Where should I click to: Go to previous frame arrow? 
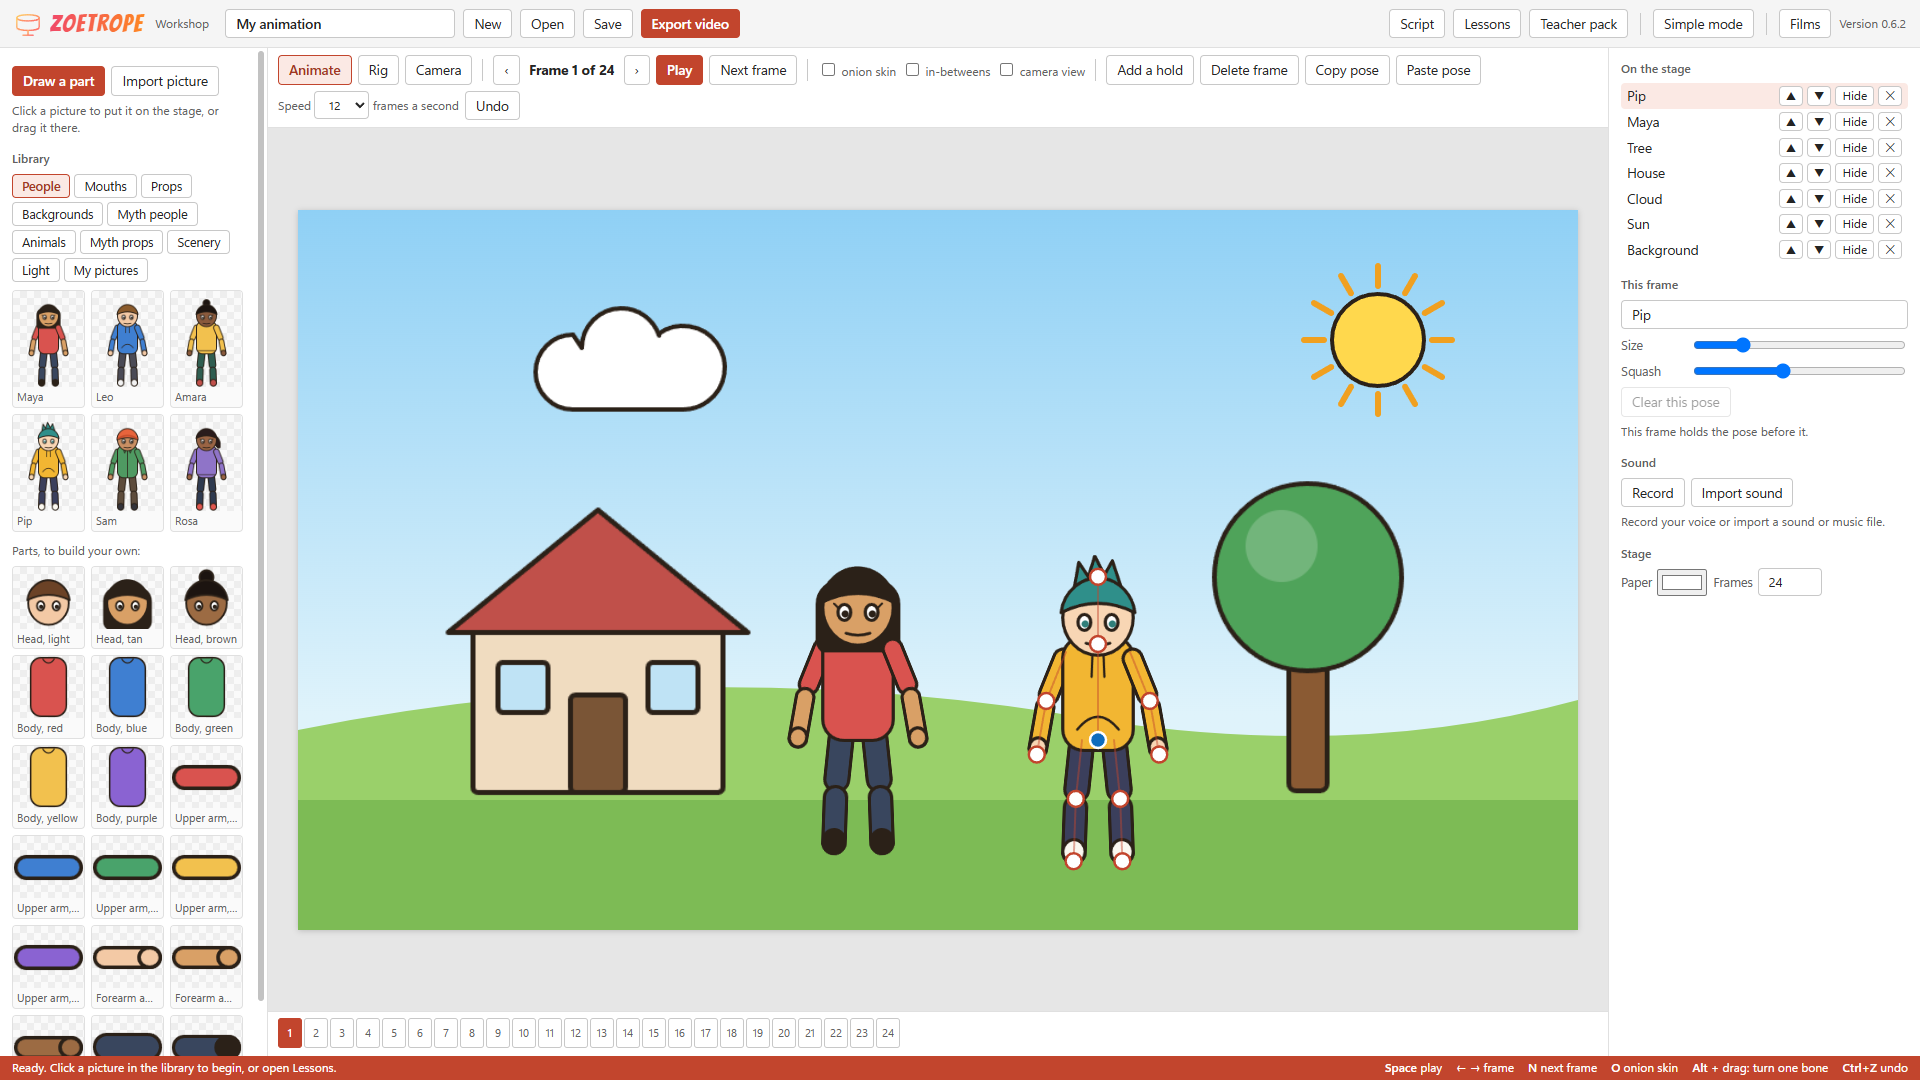507,70
